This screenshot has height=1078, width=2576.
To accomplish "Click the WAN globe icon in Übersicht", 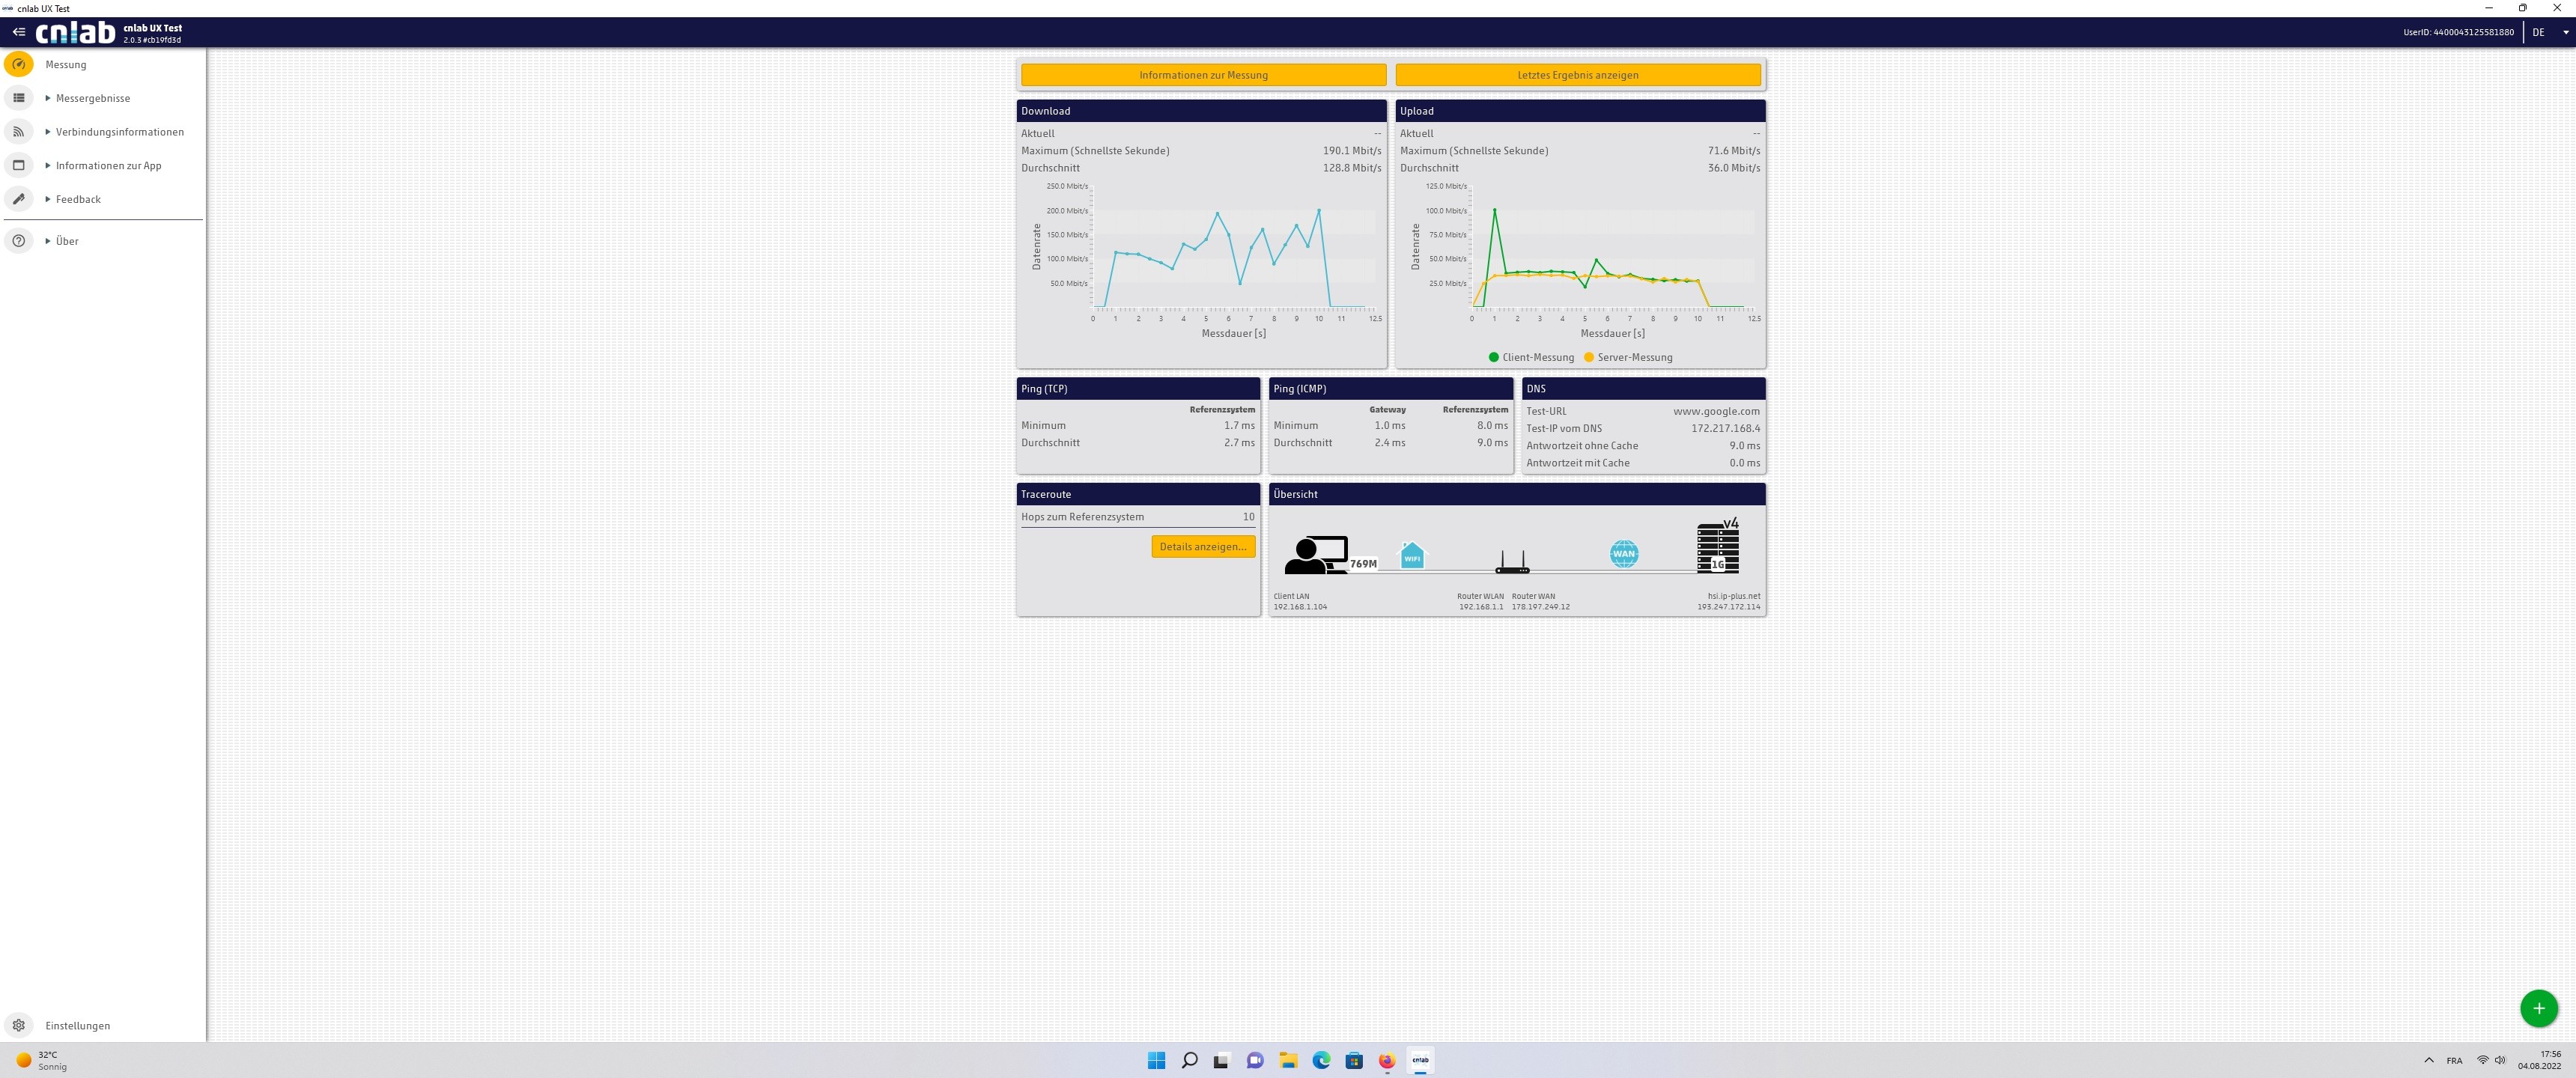I will click(x=1623, y=553).
